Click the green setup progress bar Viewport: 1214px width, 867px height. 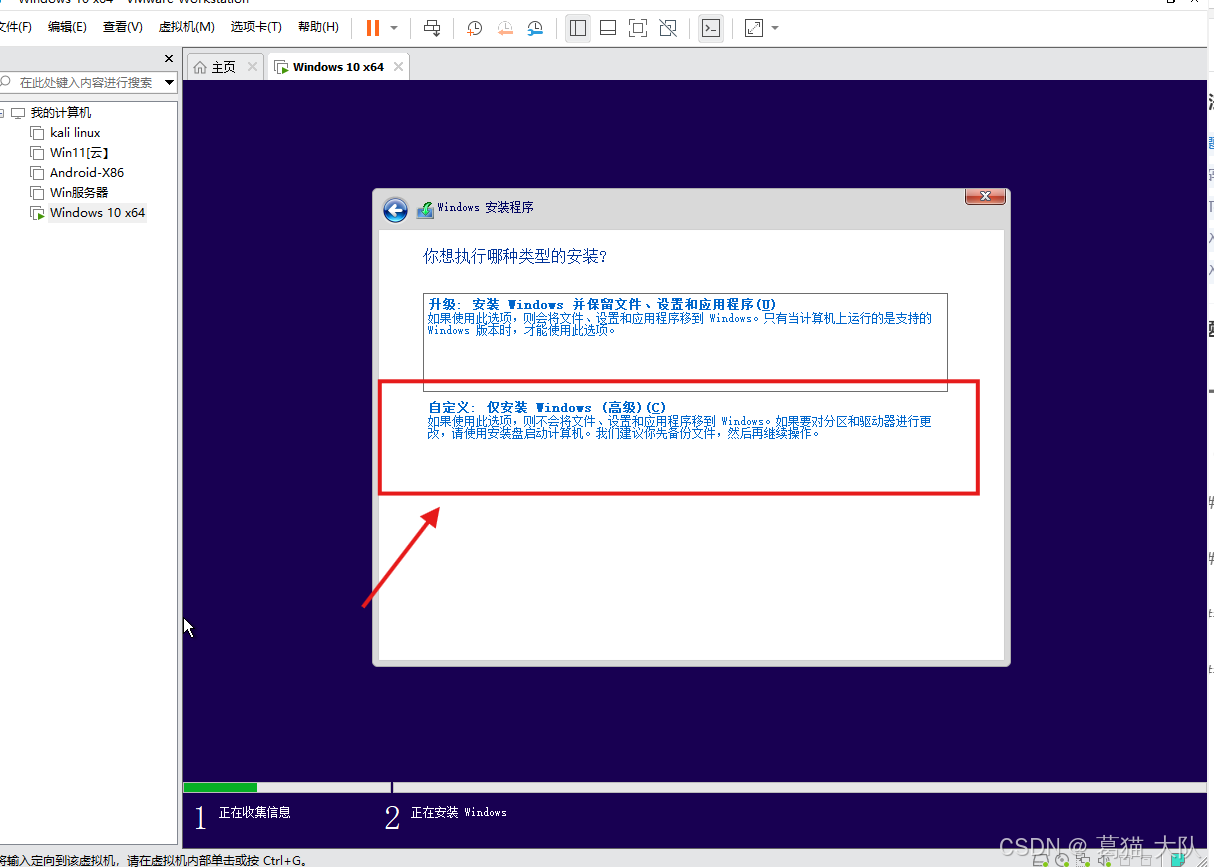coord(220,787)
